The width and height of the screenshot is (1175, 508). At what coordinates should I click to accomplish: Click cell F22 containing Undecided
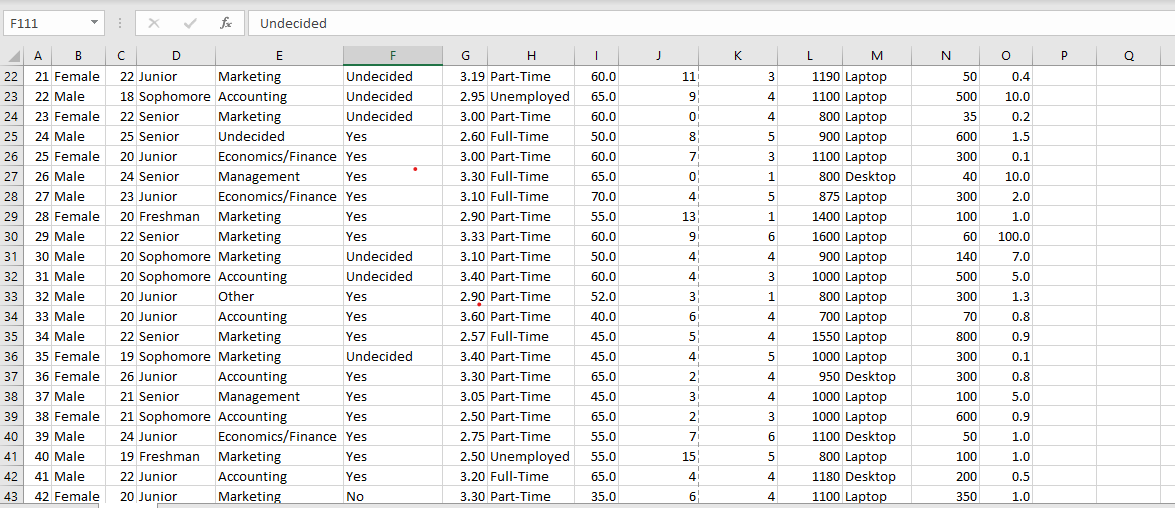393,76
